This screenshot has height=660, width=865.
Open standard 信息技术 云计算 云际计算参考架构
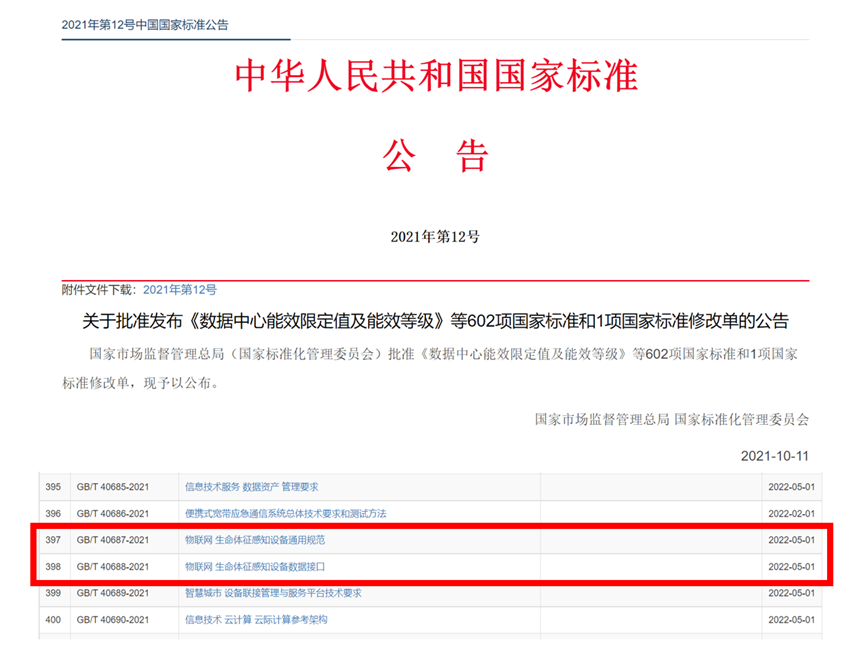click(256, 620)
